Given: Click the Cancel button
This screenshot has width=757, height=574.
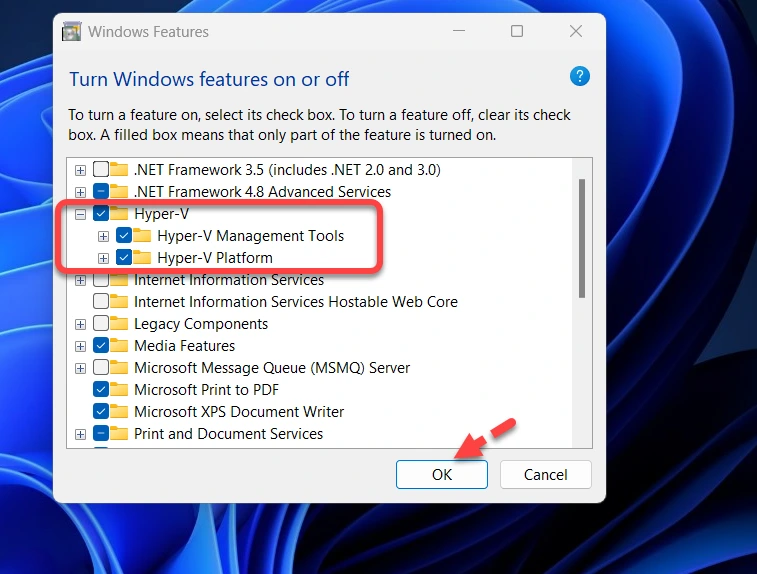Looking at the screenshot, I should 546,475.
